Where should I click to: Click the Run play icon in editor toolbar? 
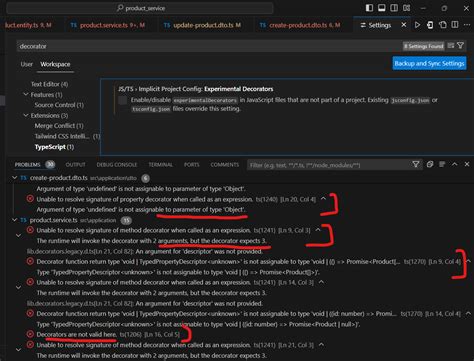(x=417, y=25)
